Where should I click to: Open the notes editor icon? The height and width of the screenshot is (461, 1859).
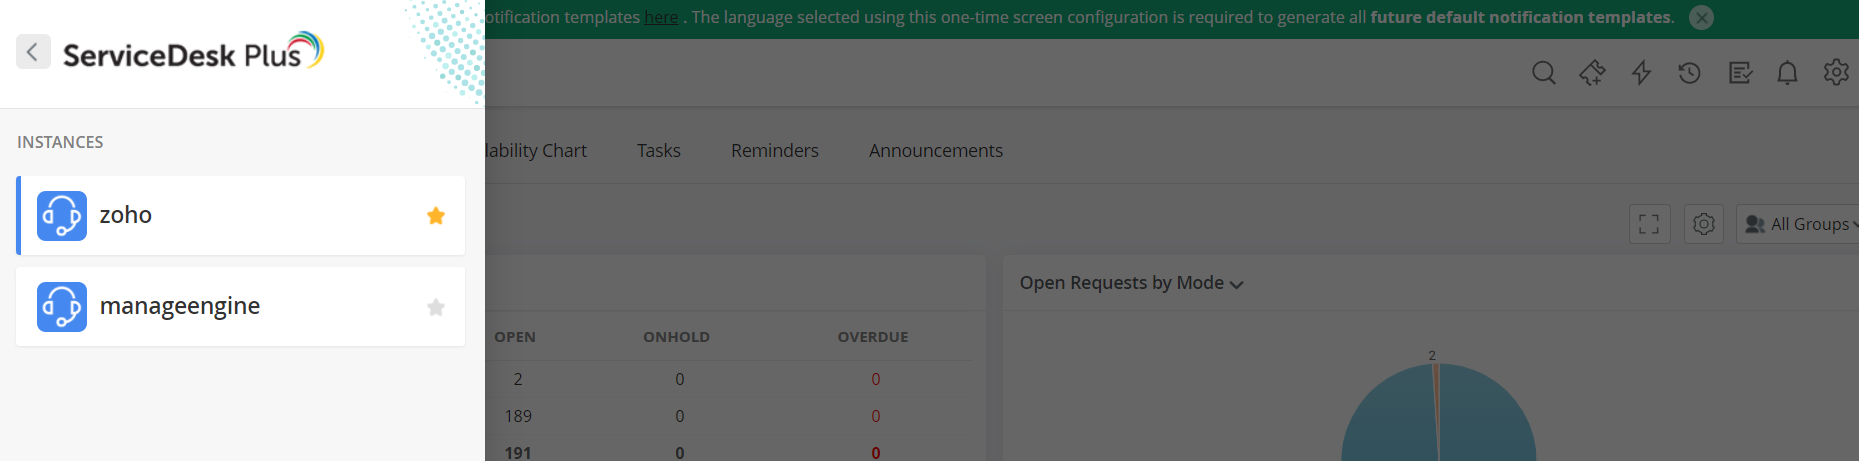tap(1740, 73)
